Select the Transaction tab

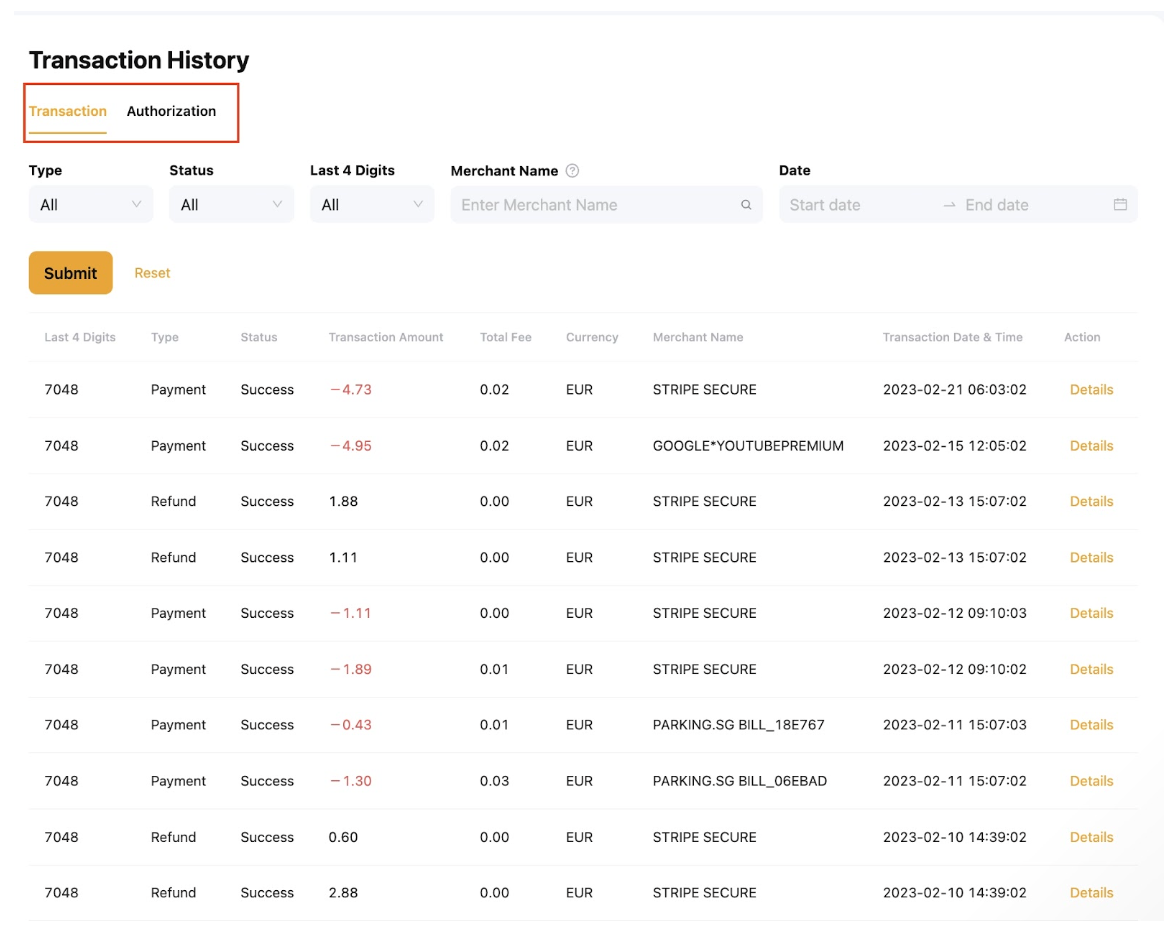[67, 111]
